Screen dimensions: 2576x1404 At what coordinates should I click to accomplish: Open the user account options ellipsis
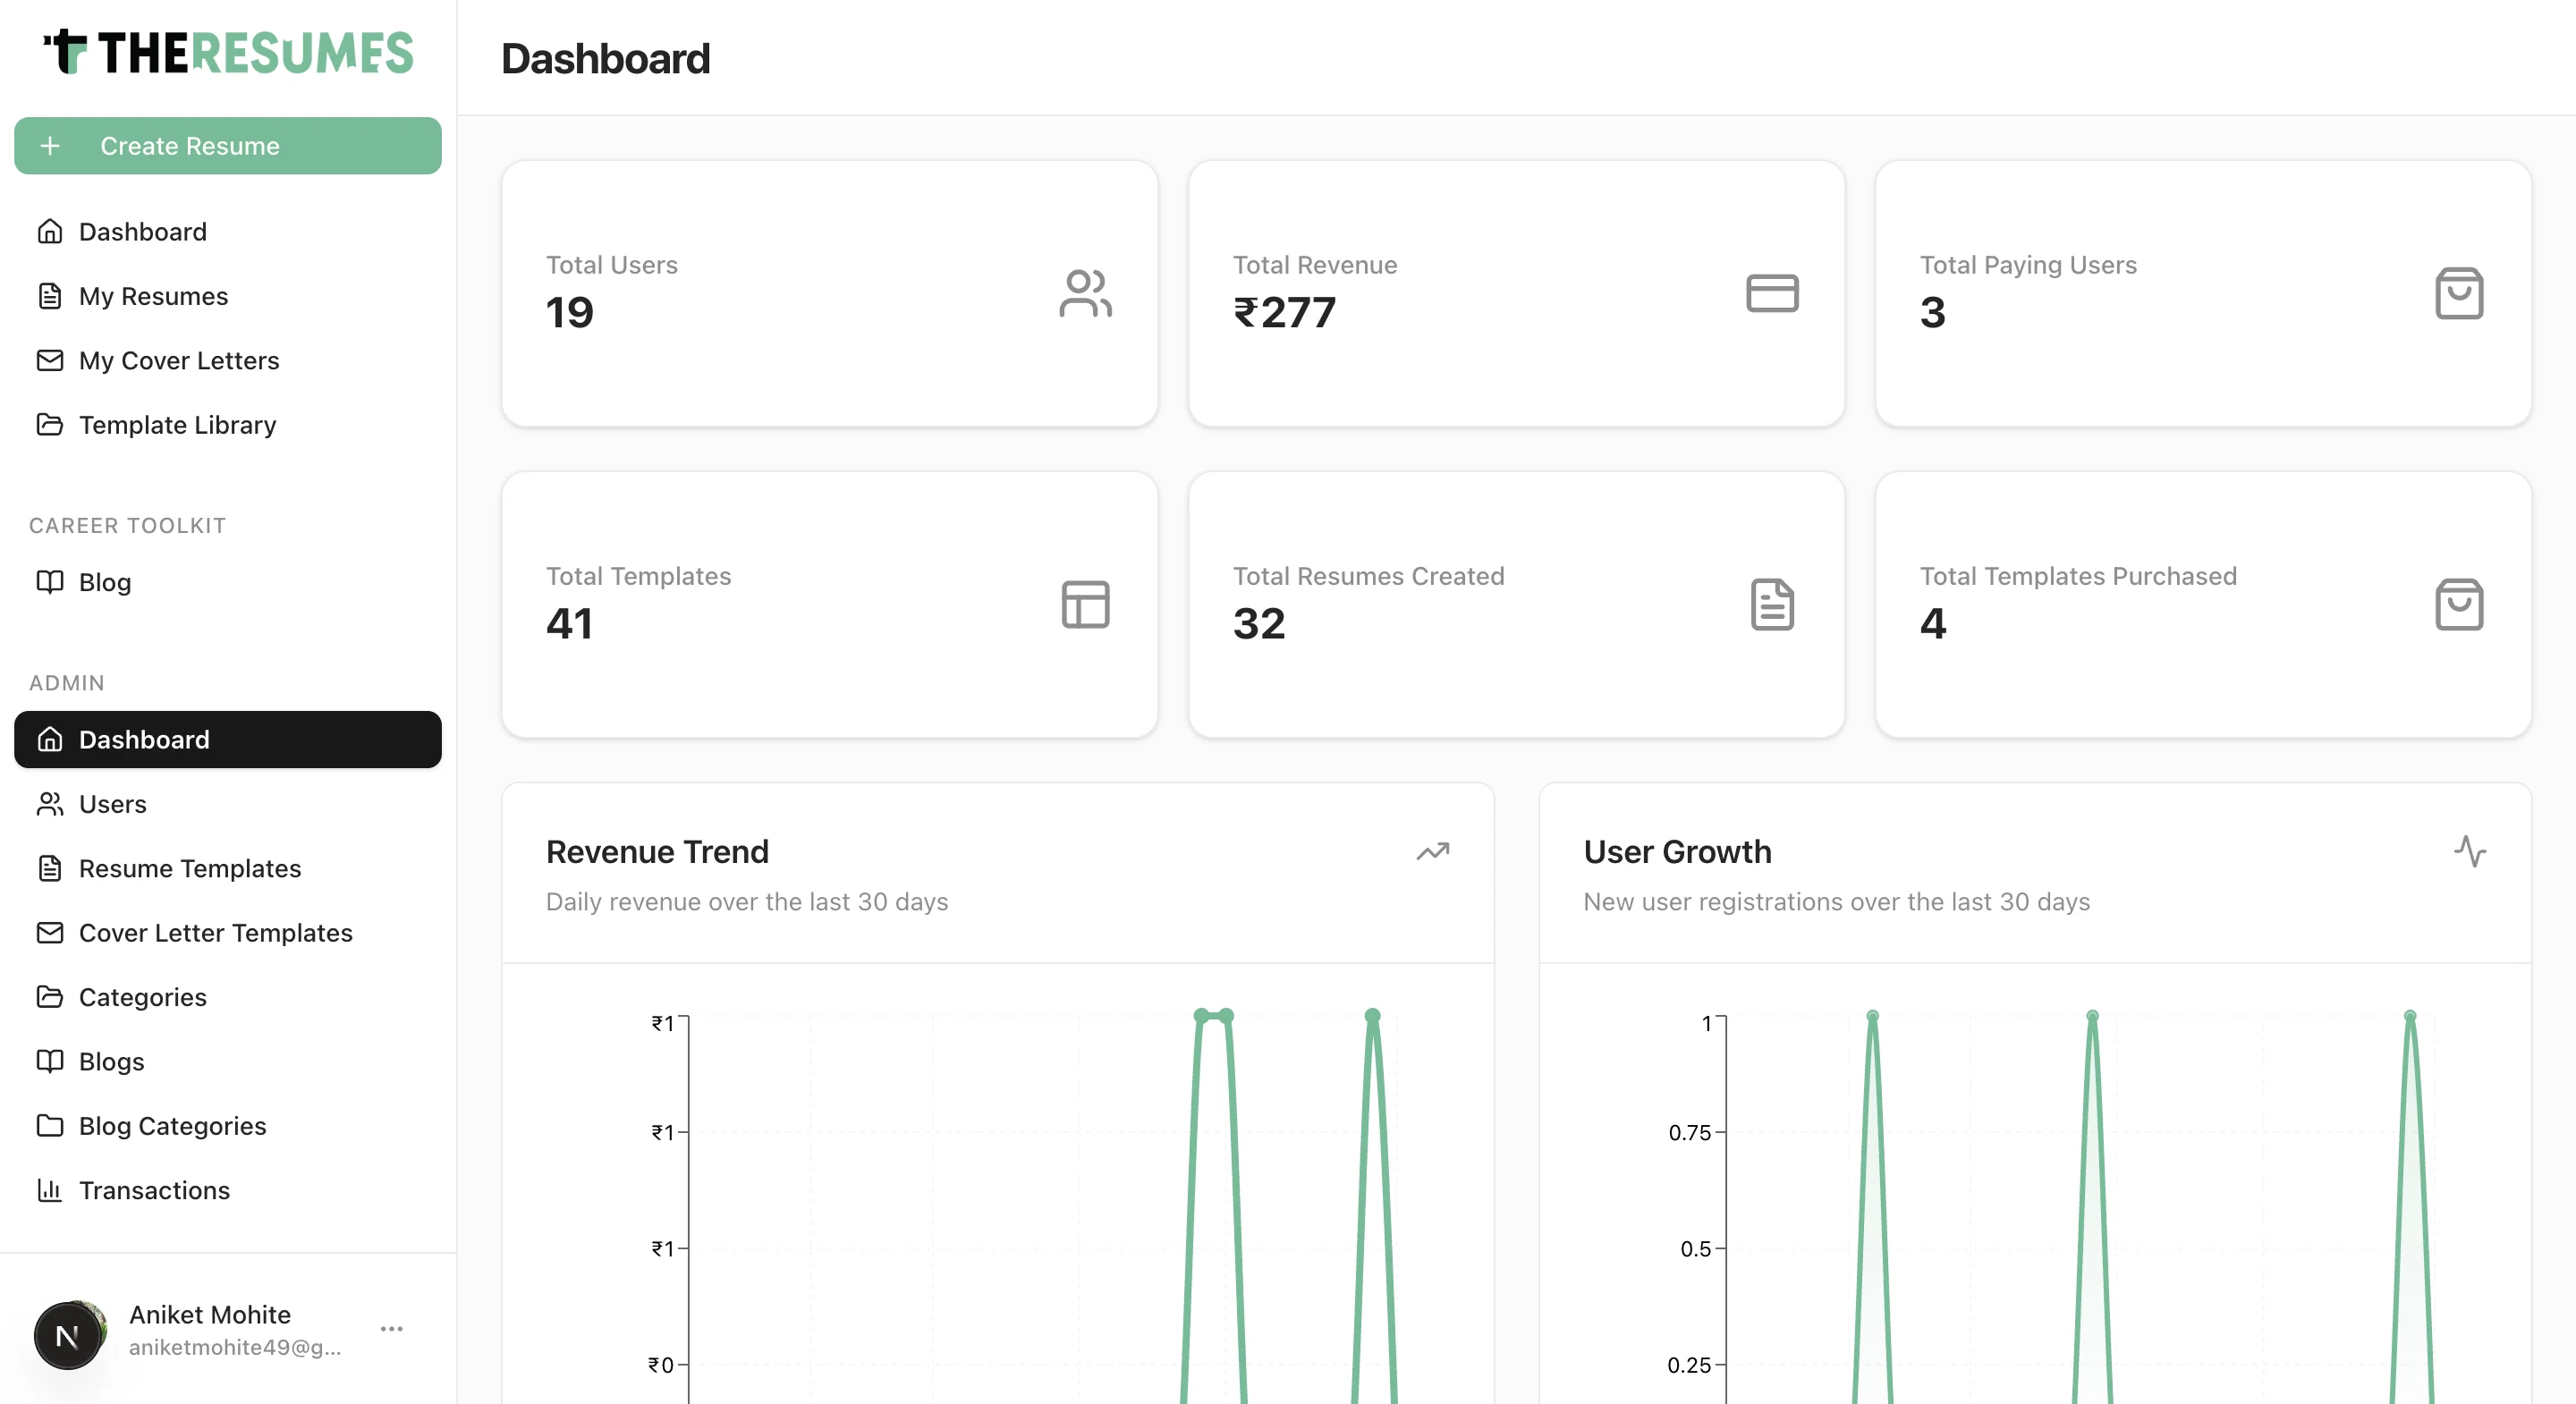click(x=392, y=1329)
